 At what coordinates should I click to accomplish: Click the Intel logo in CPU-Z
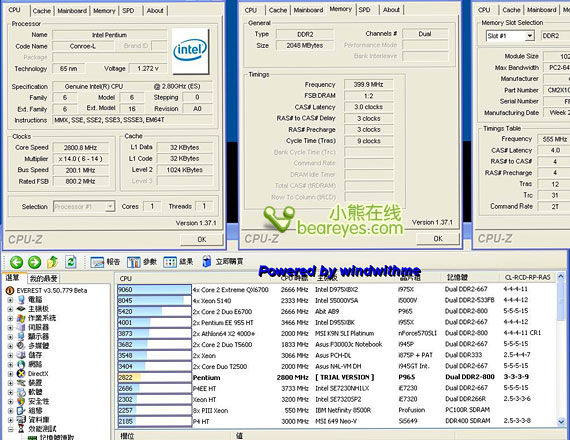(x=190, y=51)
